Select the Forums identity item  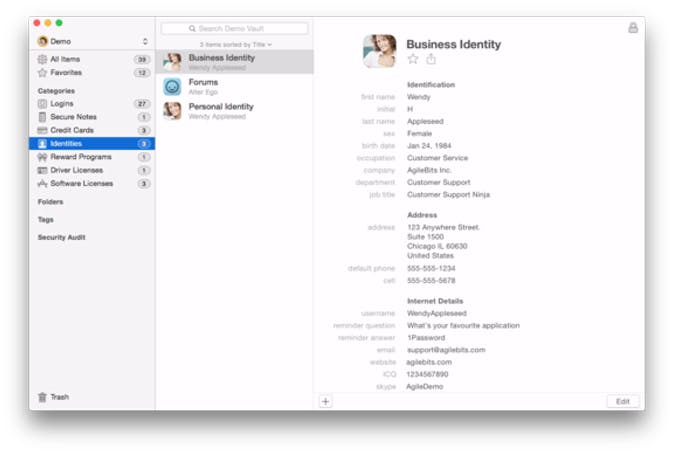pyautogui.click(x=235, y=86)
